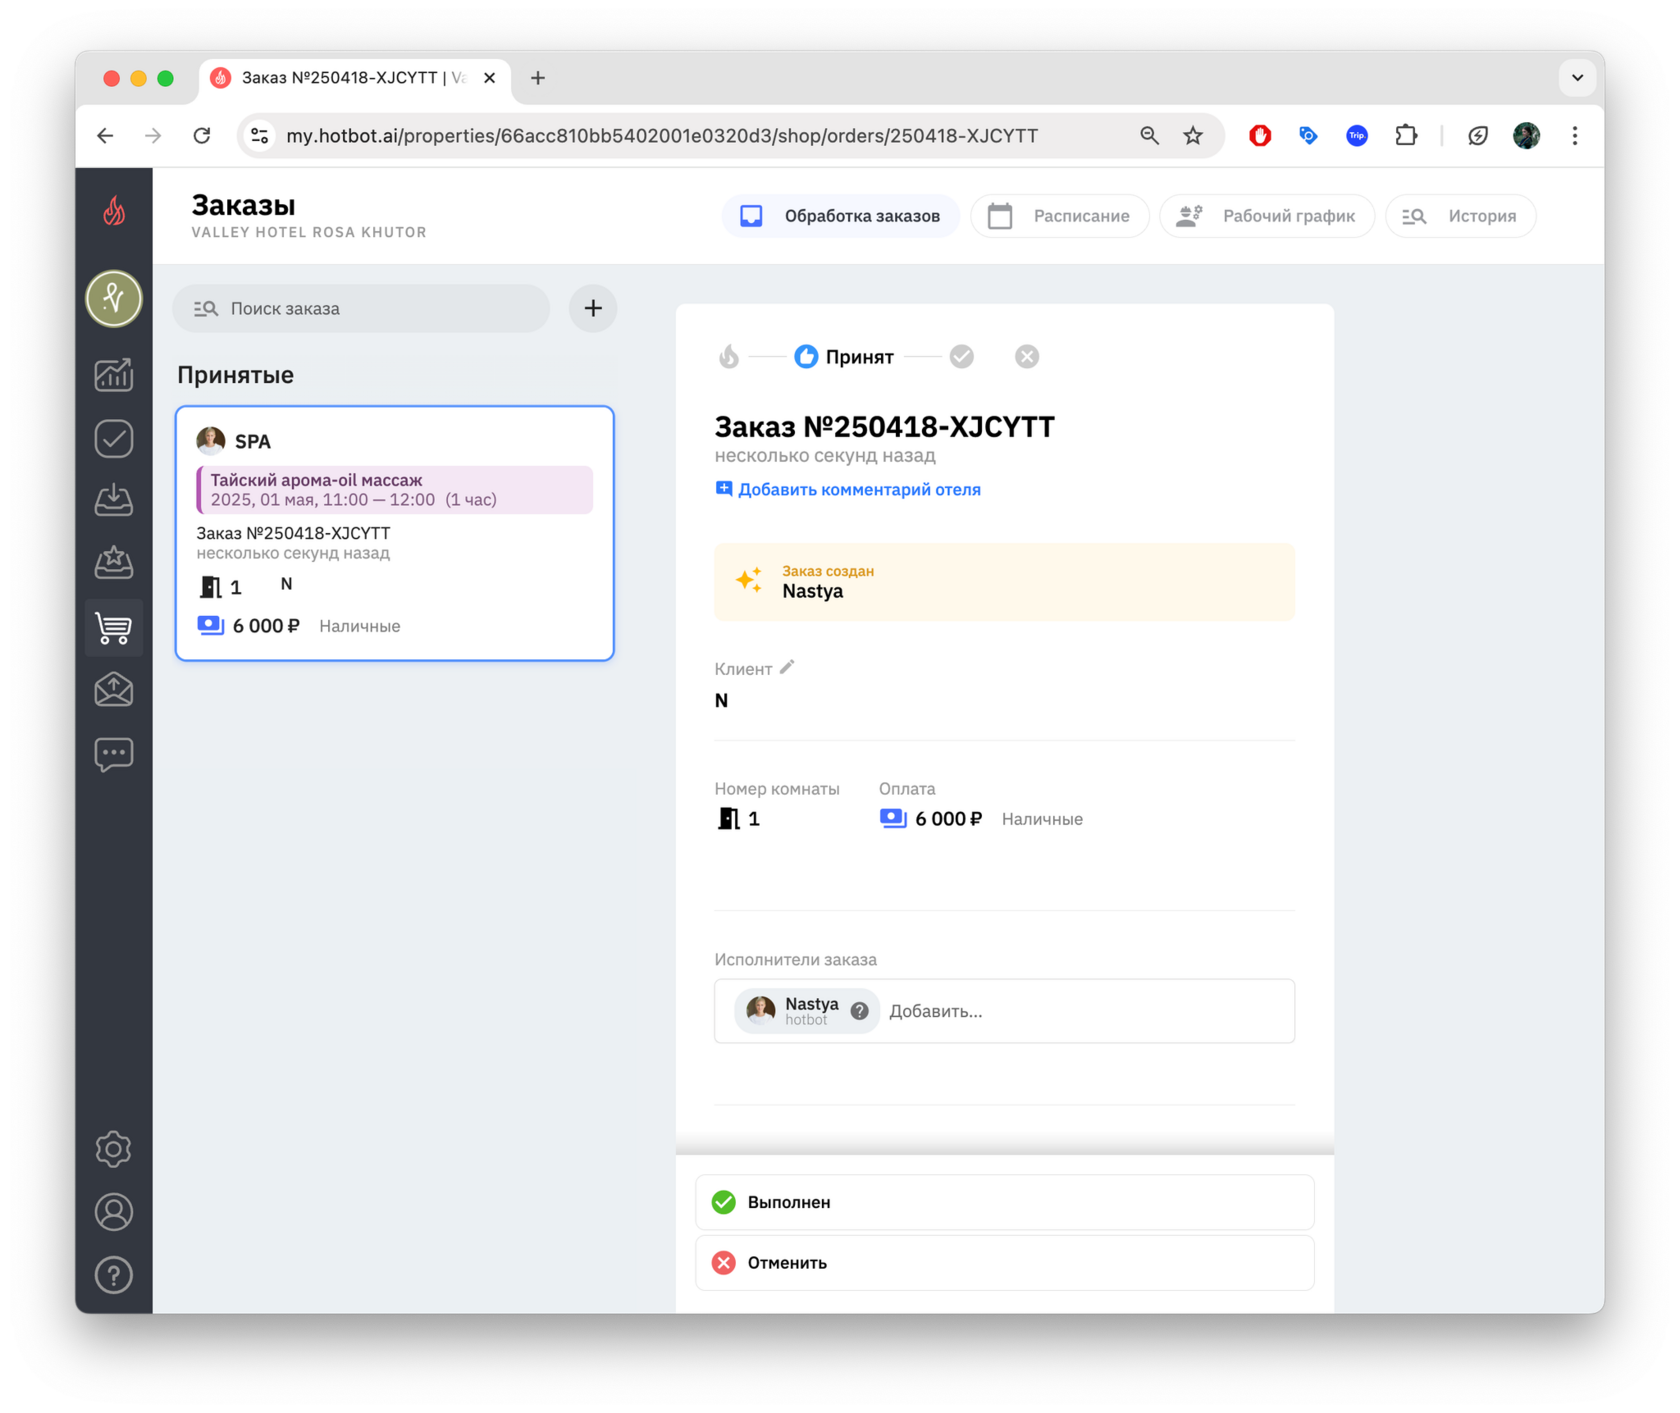Open the analytics chart sidebar icon
This screenshot has height=1413, width=1680.
114,375
